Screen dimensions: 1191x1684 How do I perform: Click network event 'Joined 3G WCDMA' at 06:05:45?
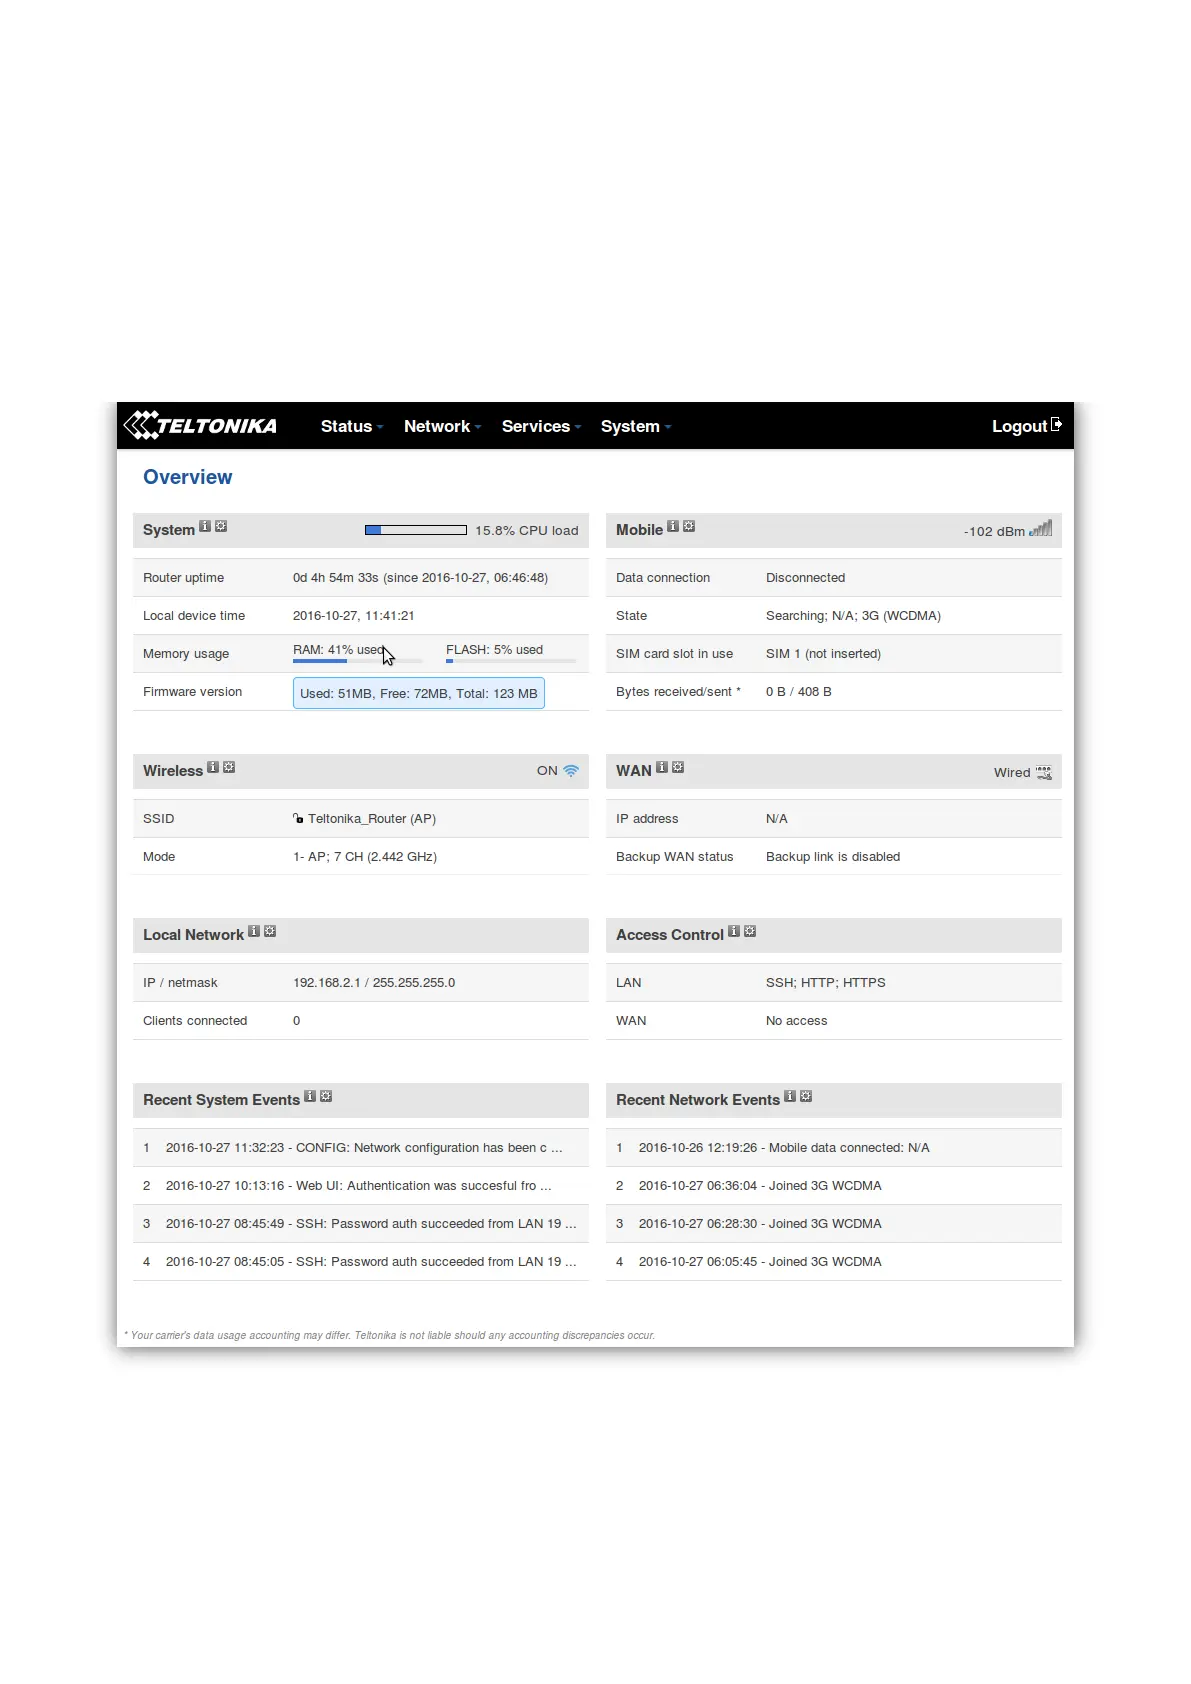click(834, 1262)
